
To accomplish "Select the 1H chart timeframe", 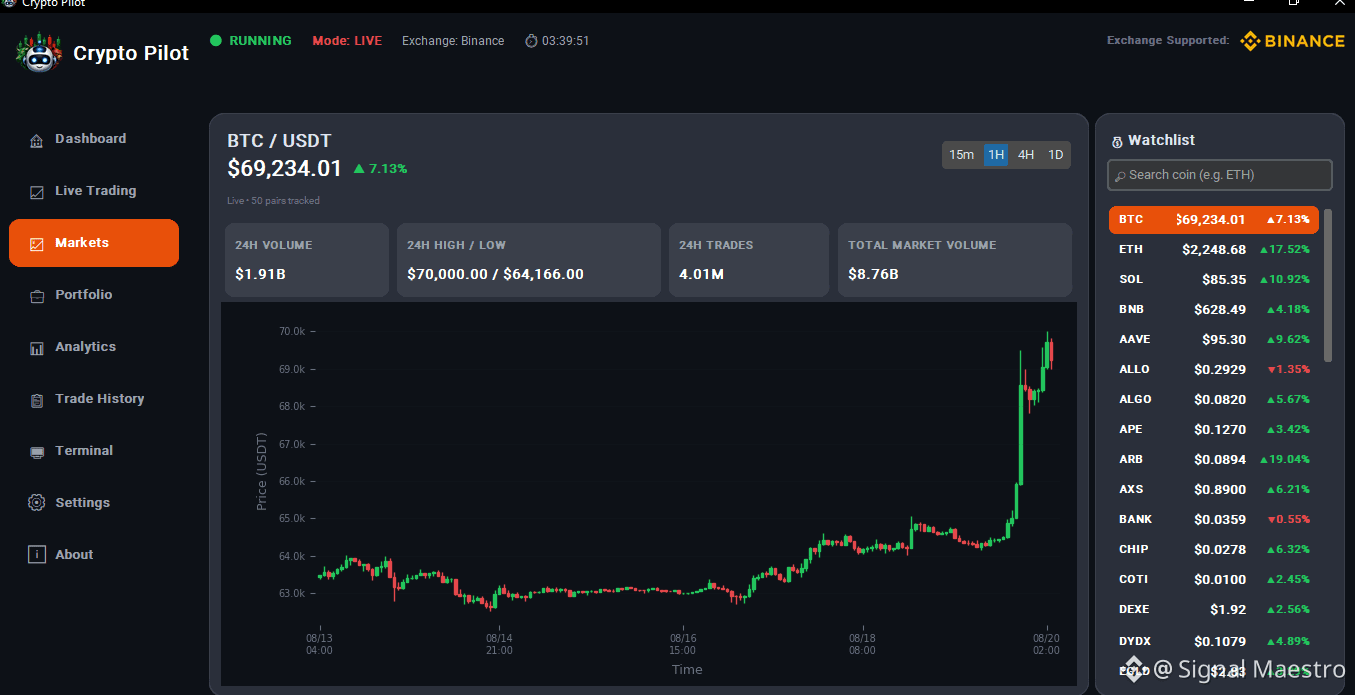I will (x=995, y=155).
